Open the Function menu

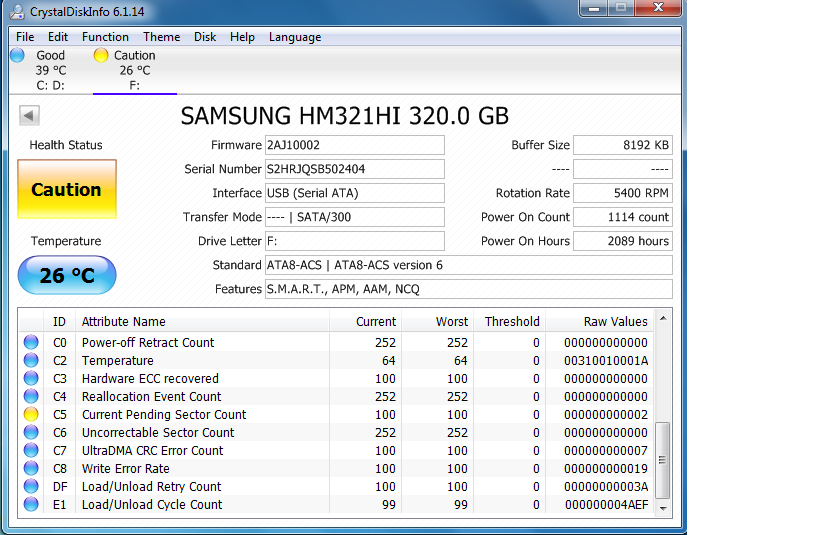pyautogui.click(x=105, y=37)
